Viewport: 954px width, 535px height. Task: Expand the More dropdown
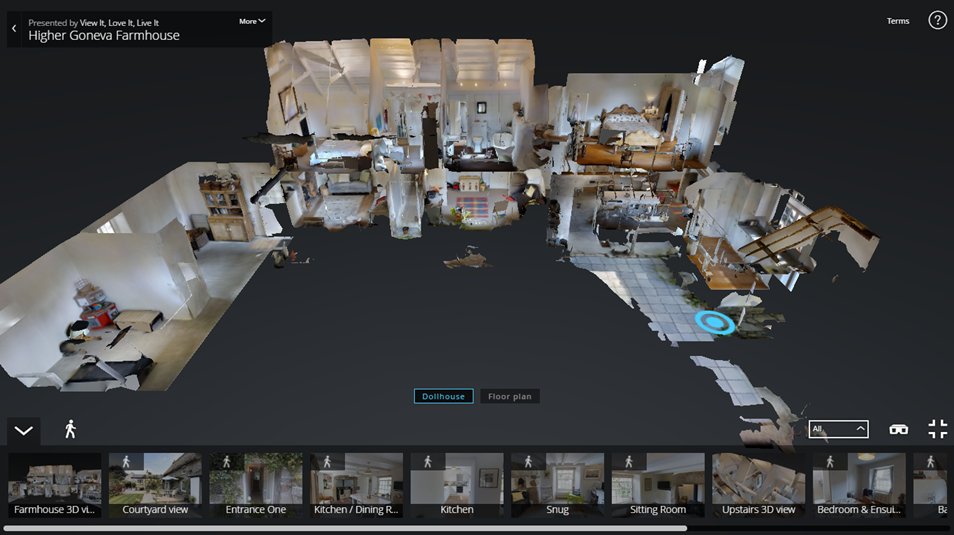coord(252,21)
